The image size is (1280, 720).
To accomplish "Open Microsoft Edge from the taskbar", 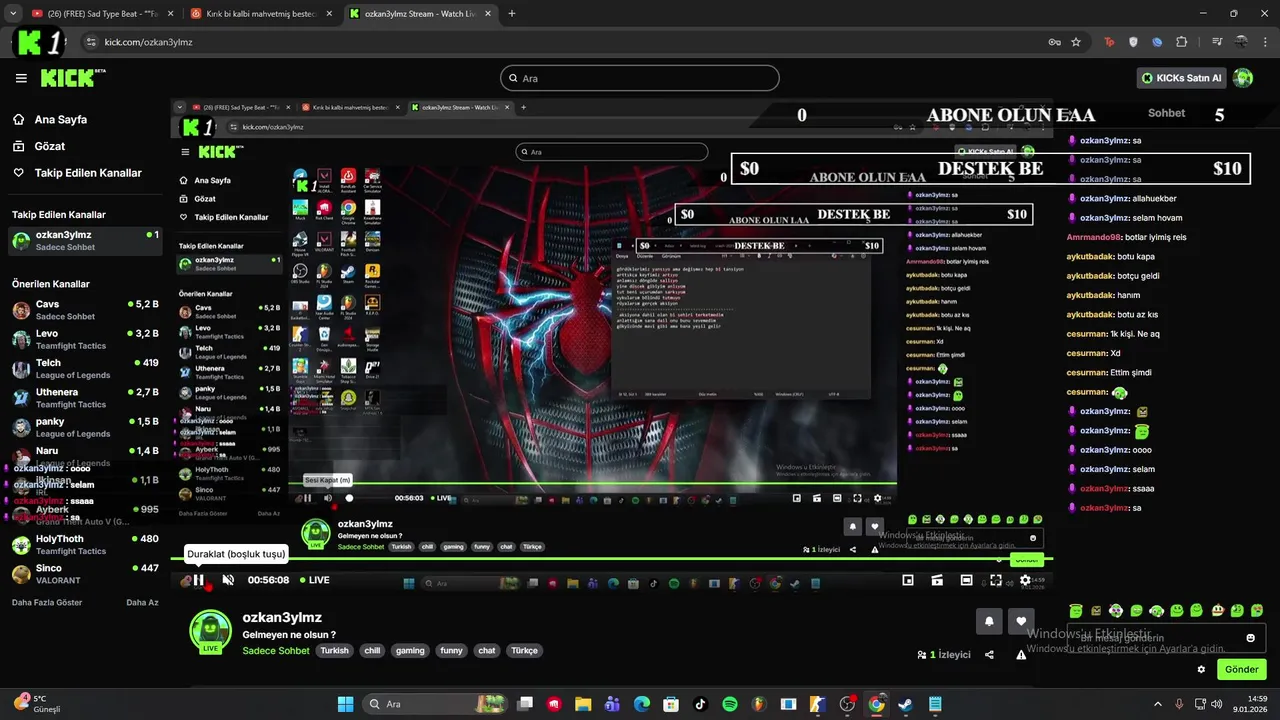I will 642,704.
